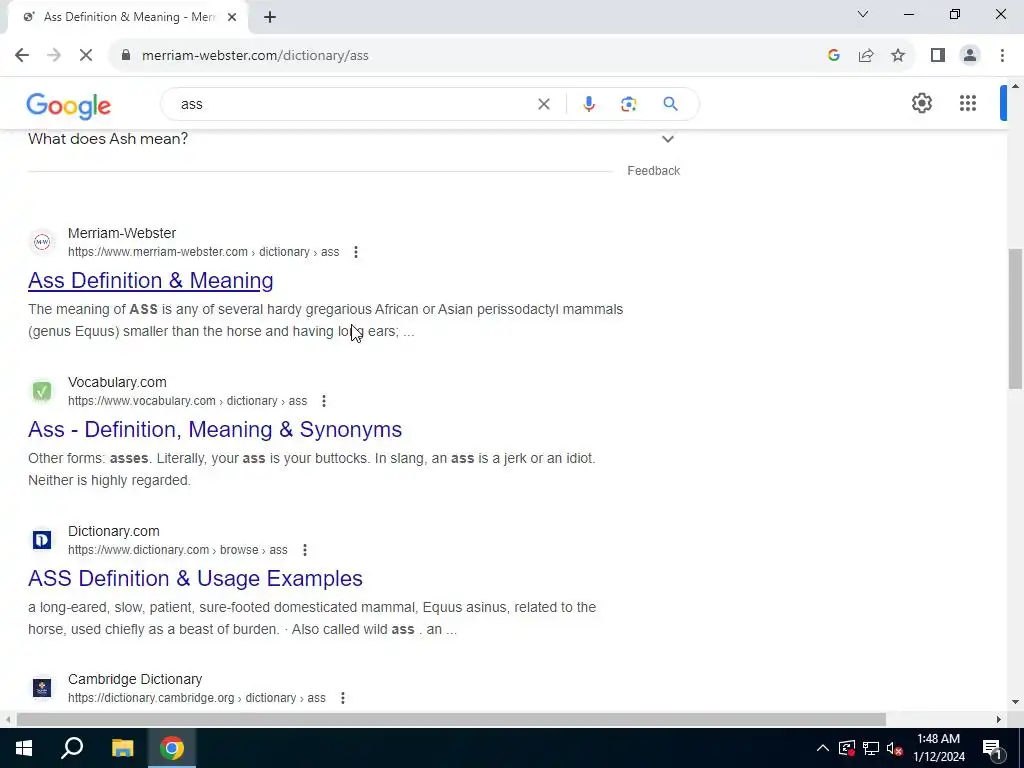
Task: Search by image with Lens icon
Action: click(x=628, y=104)
